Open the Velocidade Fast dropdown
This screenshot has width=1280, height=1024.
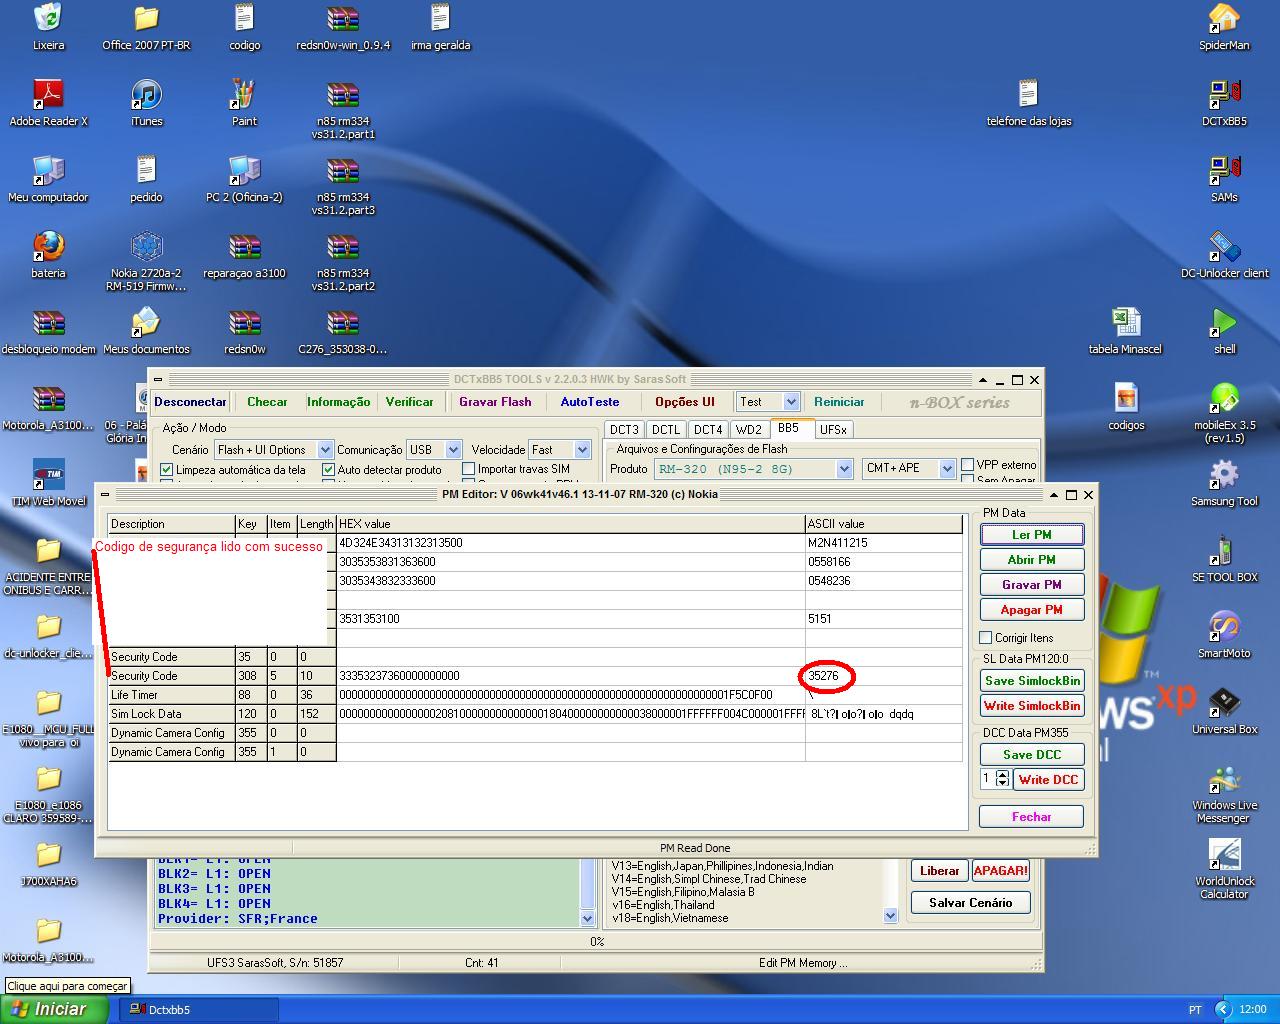(582, 450)
